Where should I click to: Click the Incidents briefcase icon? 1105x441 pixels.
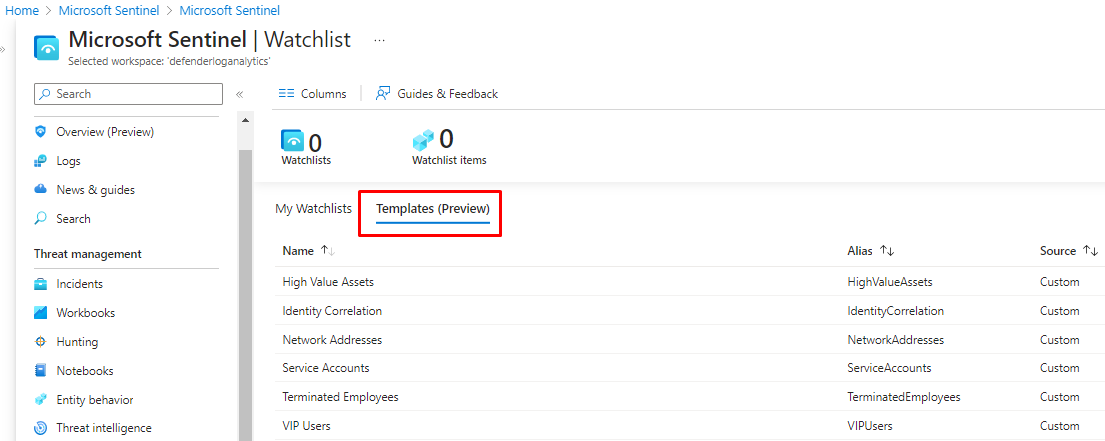[x=41, y=284]
